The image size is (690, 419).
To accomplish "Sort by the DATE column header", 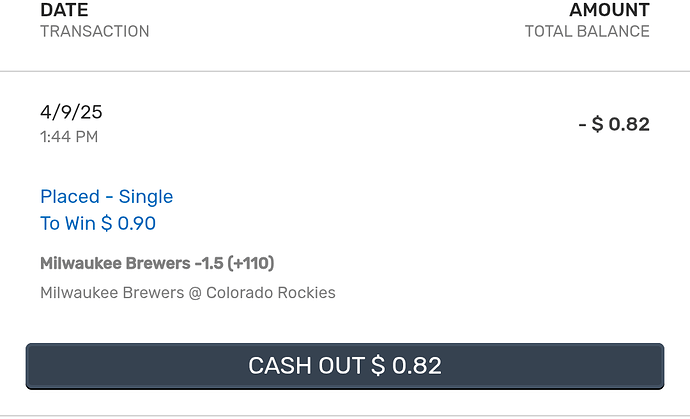I will (64, 10).
